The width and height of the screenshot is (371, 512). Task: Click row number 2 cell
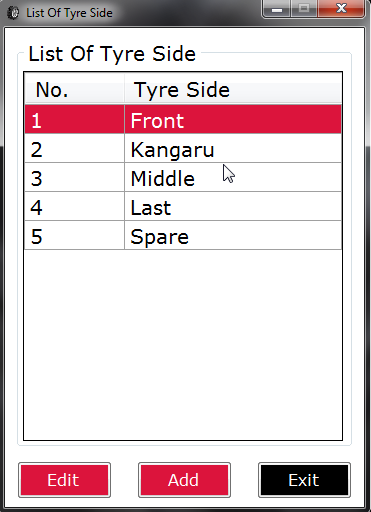(74, 148)
